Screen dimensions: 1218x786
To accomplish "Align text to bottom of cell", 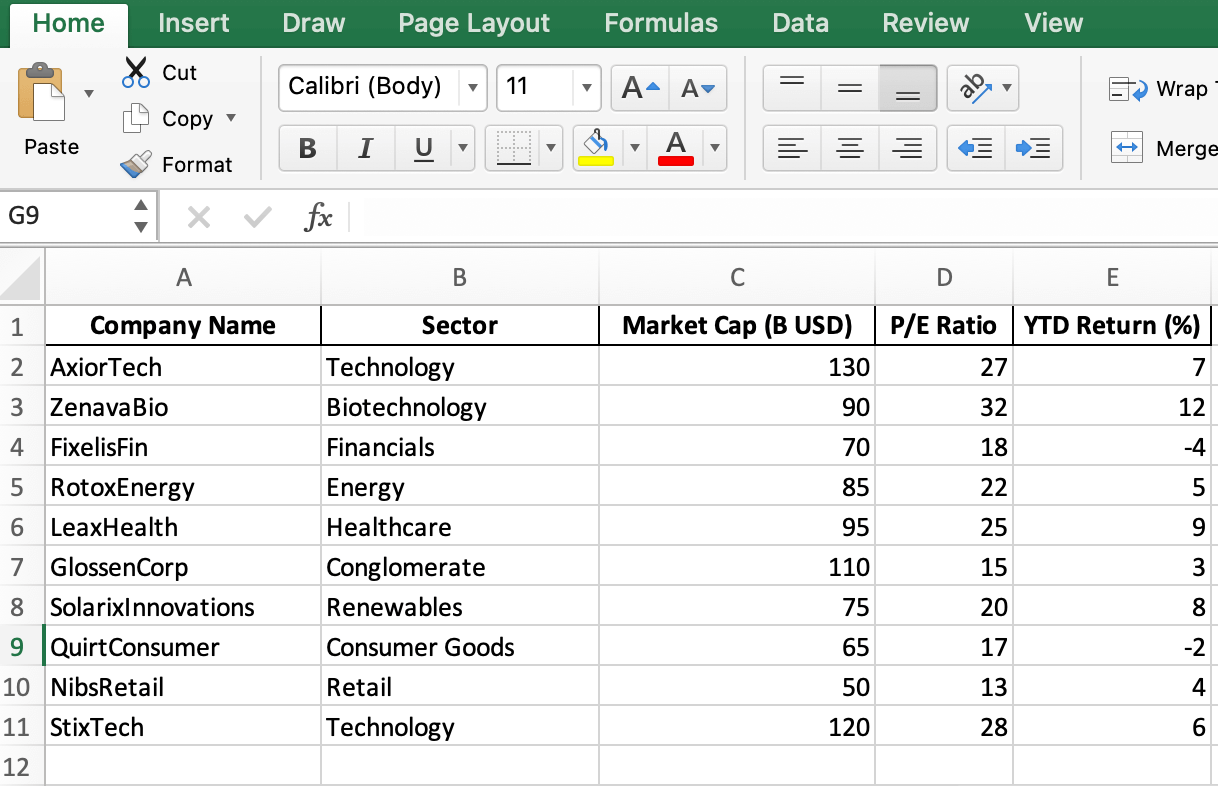I will 908,88.
